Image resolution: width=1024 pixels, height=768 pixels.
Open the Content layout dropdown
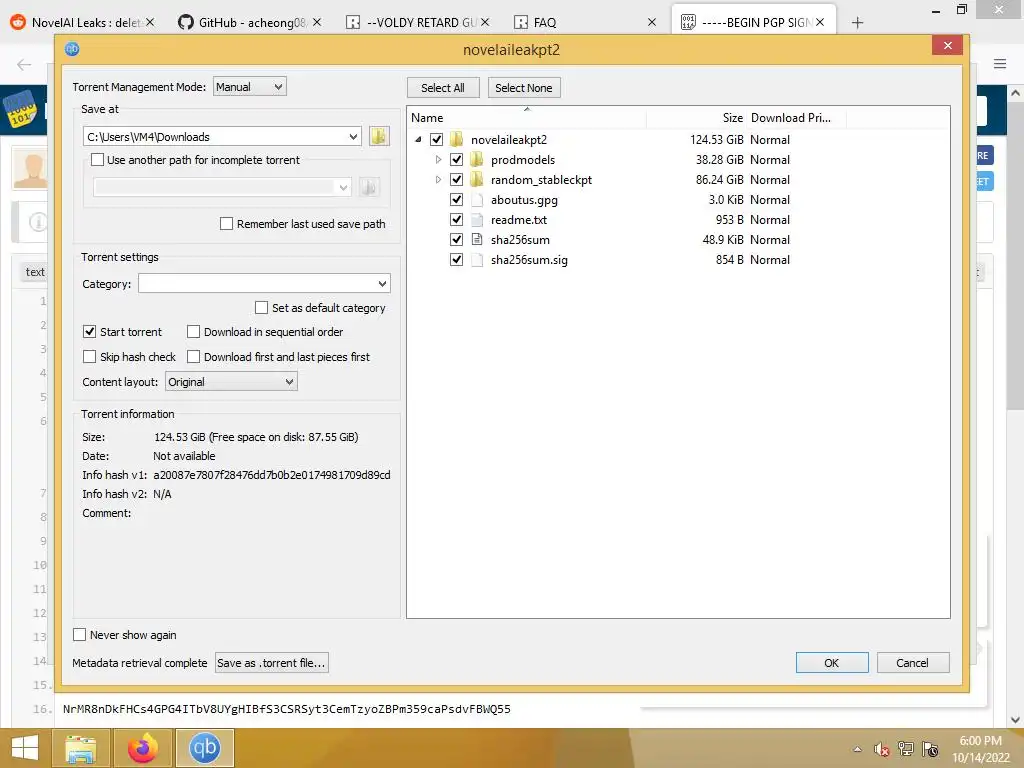(x=231, y=382)
